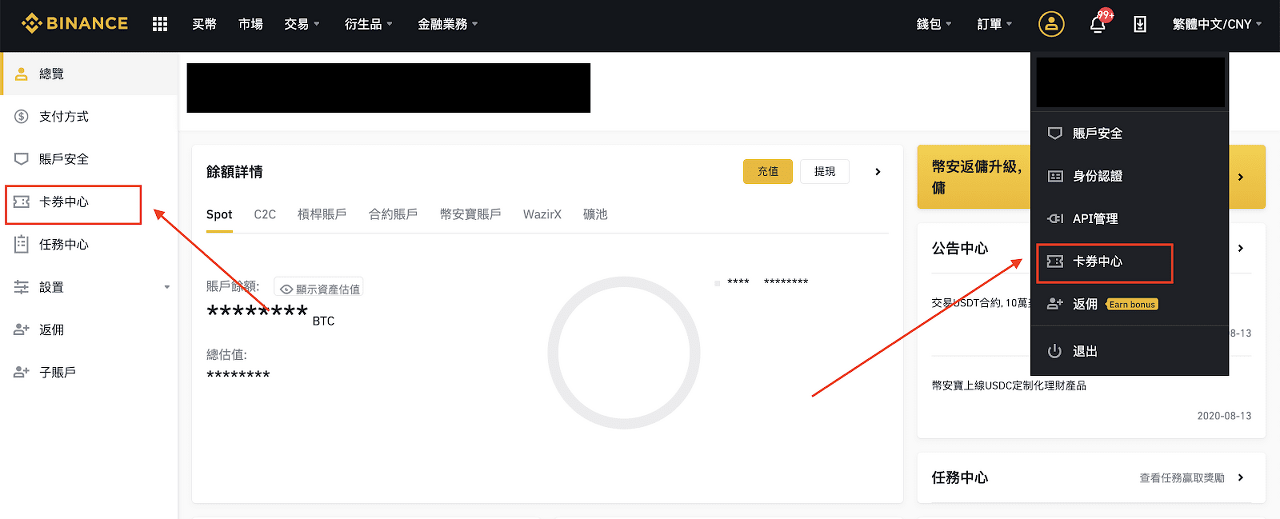Expand the 設置 sidebar arrow
The width and height of the screenshot is (1280, 519).
click(167, 287)
